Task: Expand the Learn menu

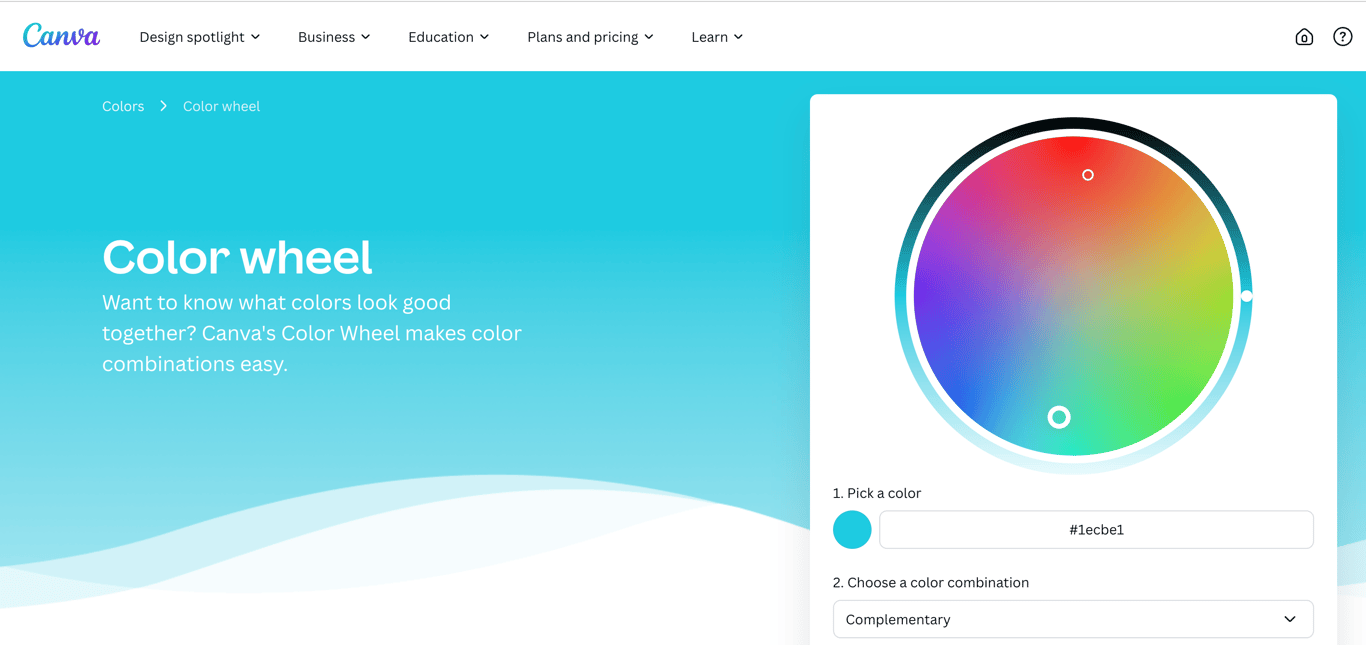Action: (717, 37)
